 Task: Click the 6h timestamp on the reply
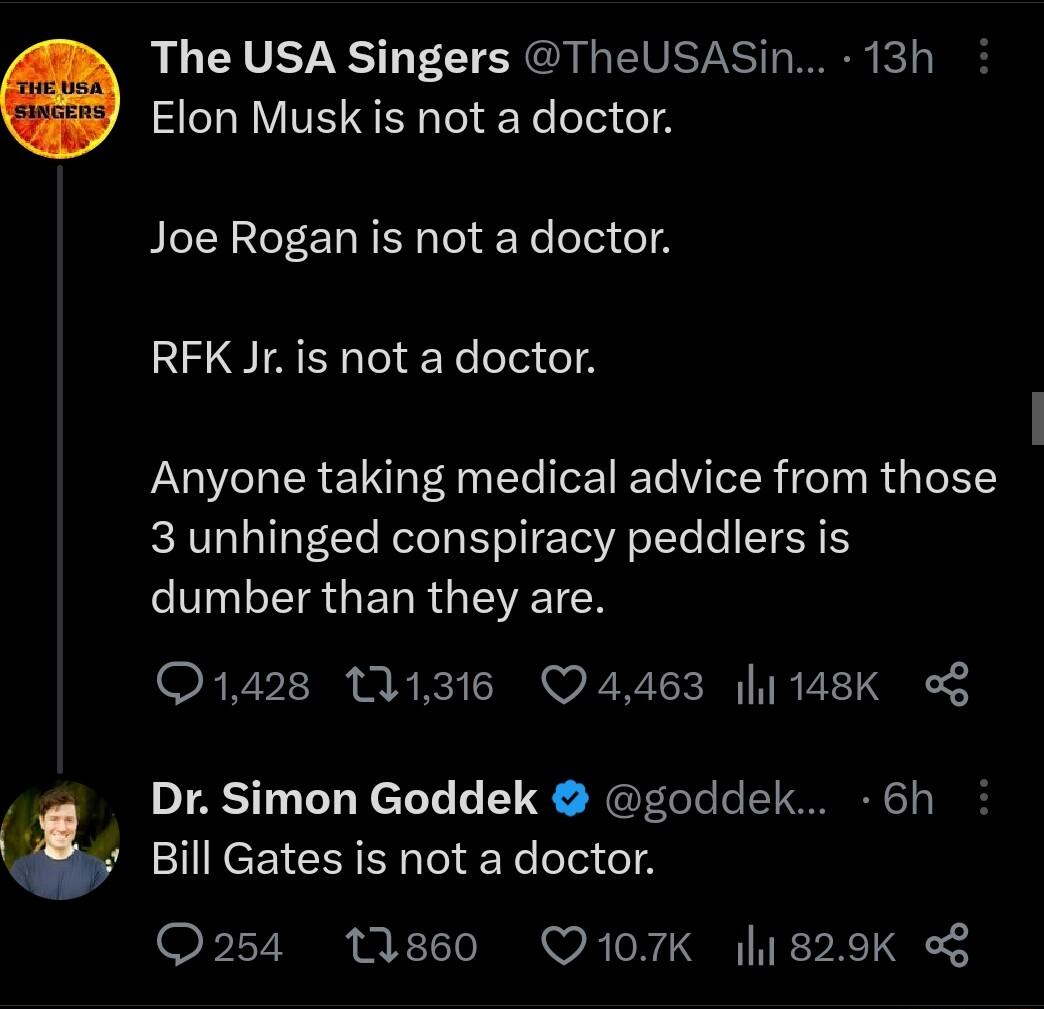(907, 798)
